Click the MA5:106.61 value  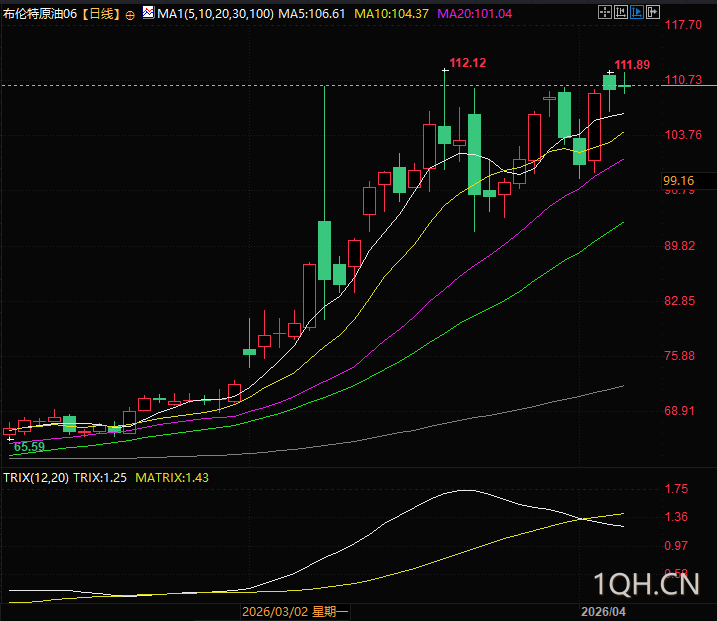click(312, 14)
